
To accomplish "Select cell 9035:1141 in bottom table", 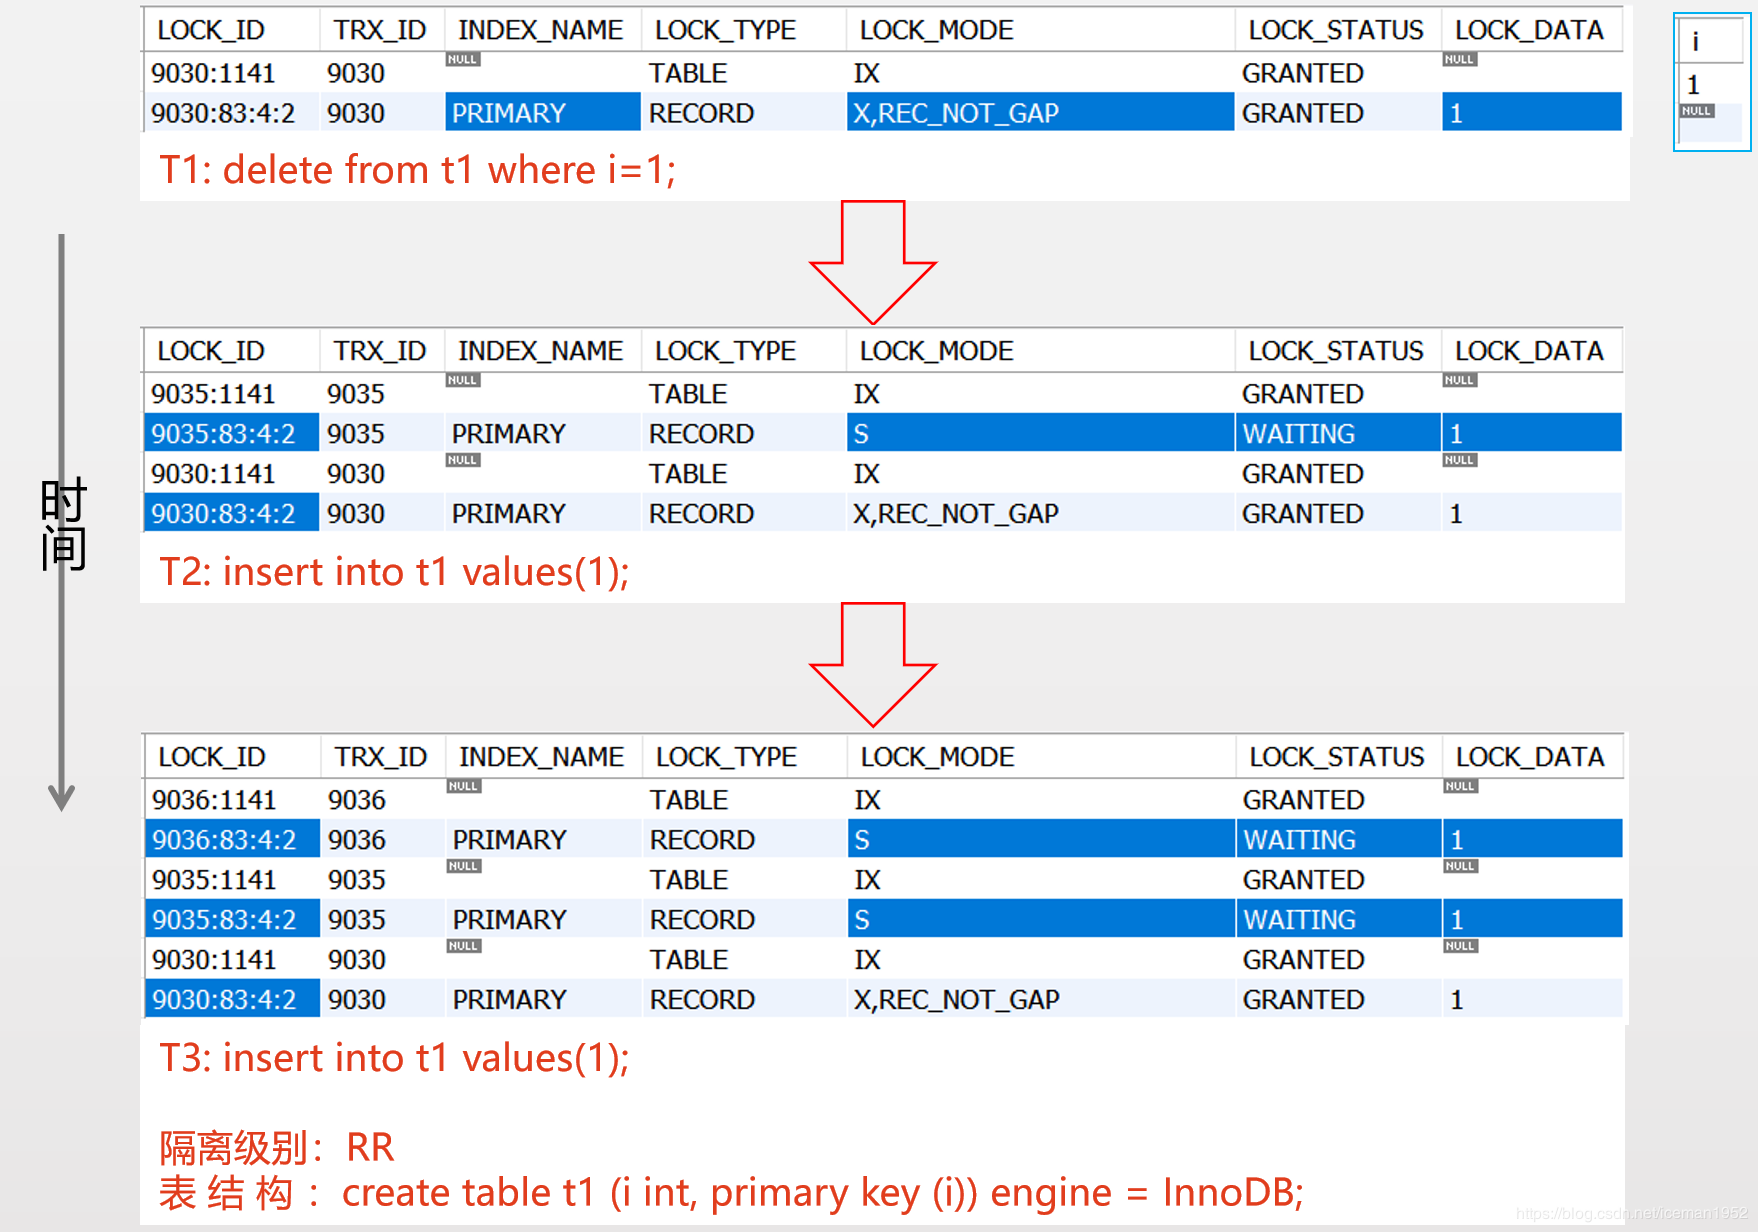I will 232,879.
